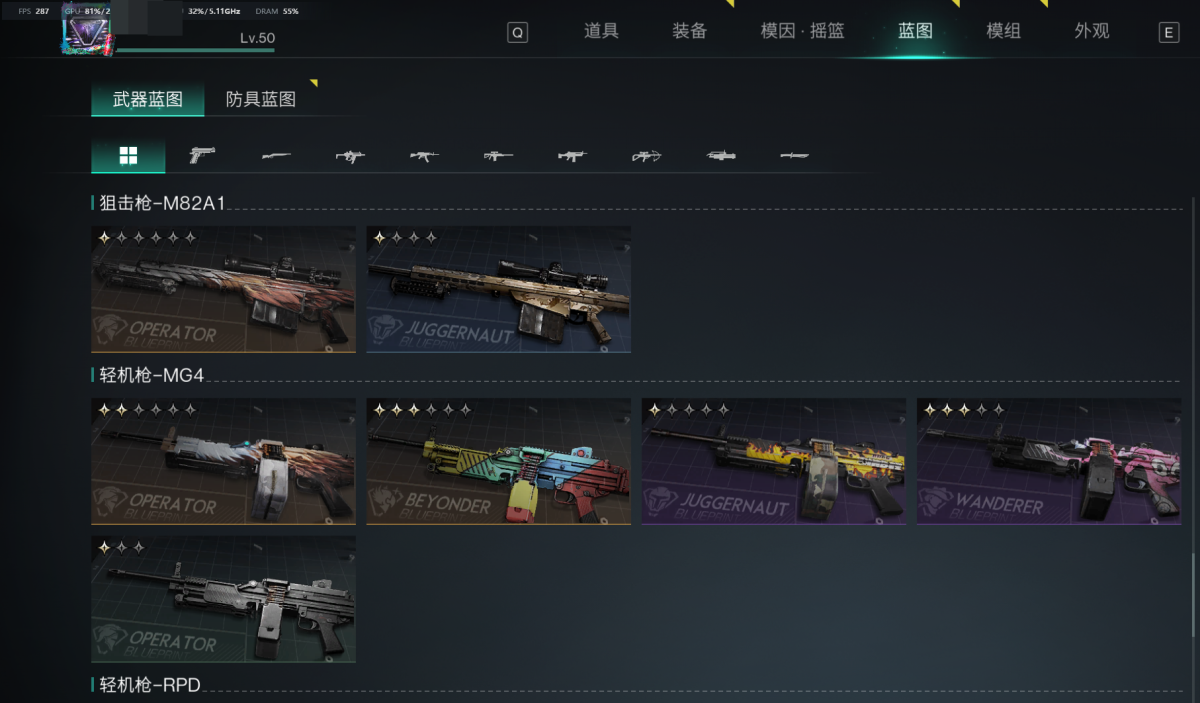
Task: Open the 模组 tab
Action: [1003, 31]
